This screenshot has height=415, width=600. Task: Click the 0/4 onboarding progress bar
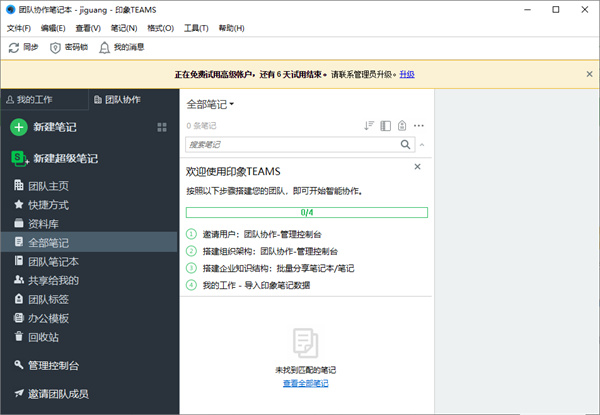306,213
